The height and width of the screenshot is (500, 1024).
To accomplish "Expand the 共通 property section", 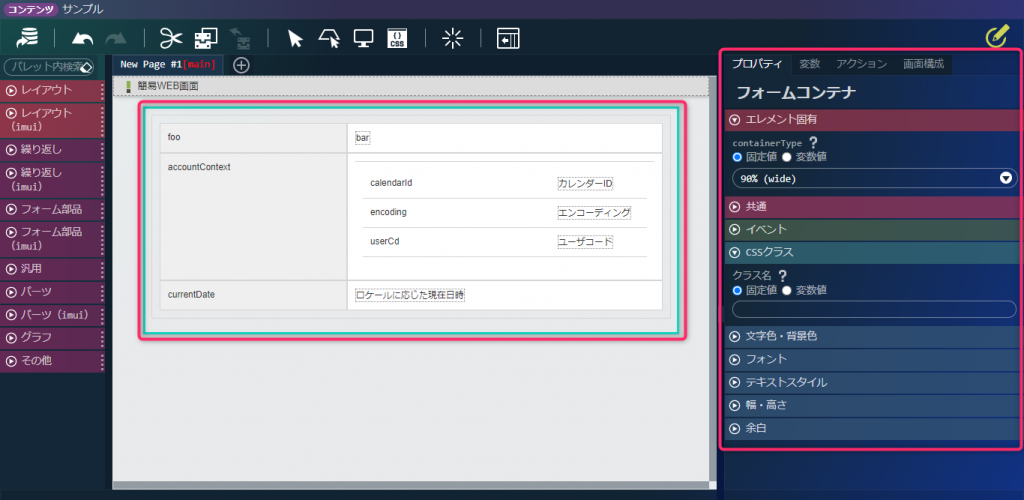I will coord(872,207).
